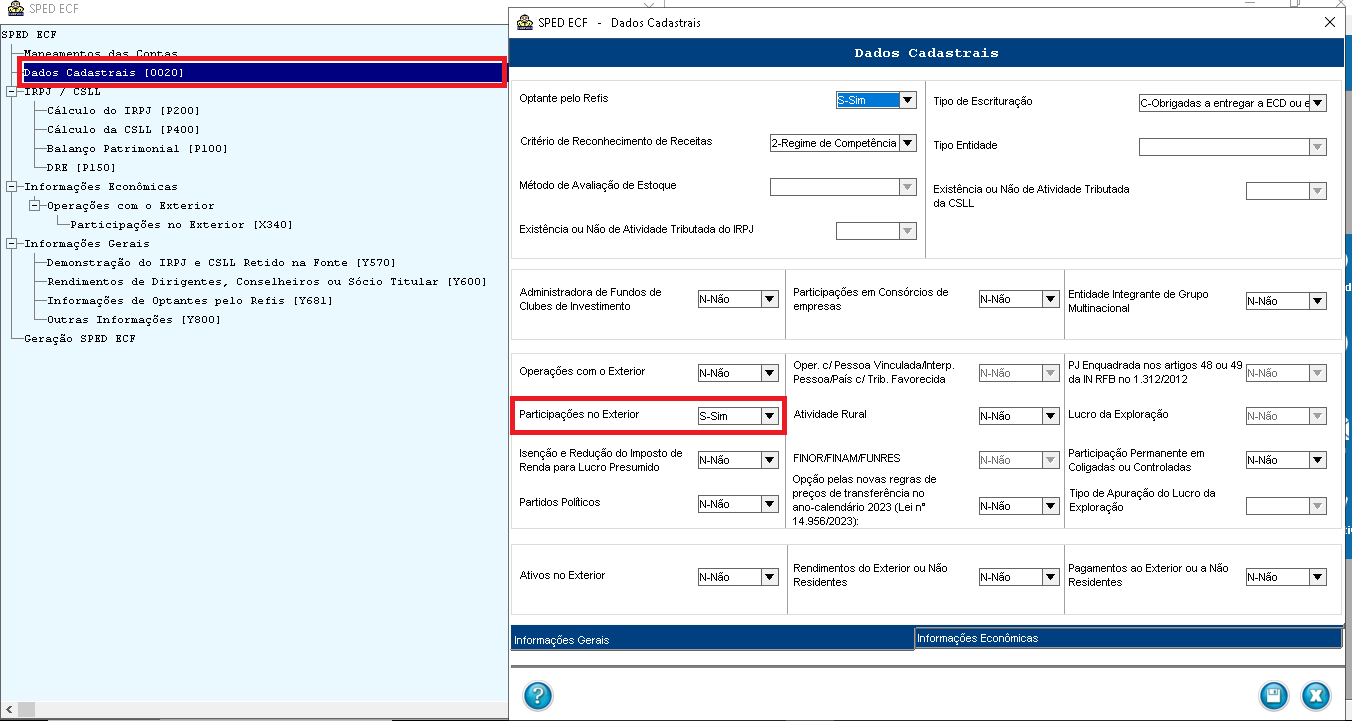Select Outras Informações [Y800]
Viewport: 1352px width, 721px height.
(134, 319)
